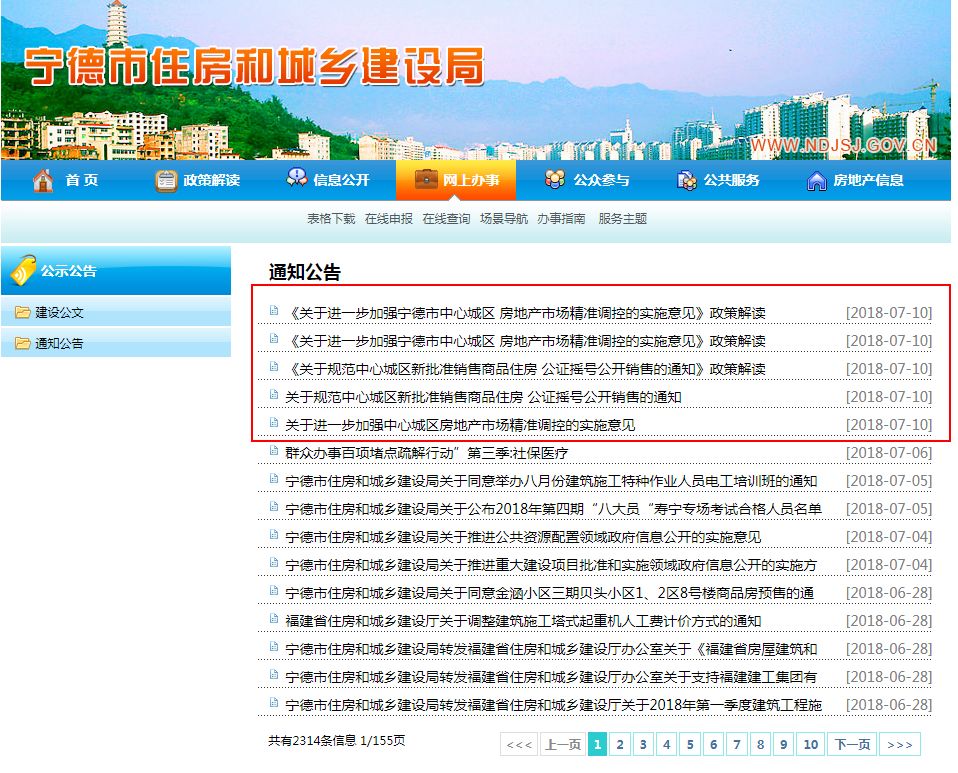This screenshot has width=958, height=773.
Task: Go to page 10 in pagination
Action: [x=811, y=744]
